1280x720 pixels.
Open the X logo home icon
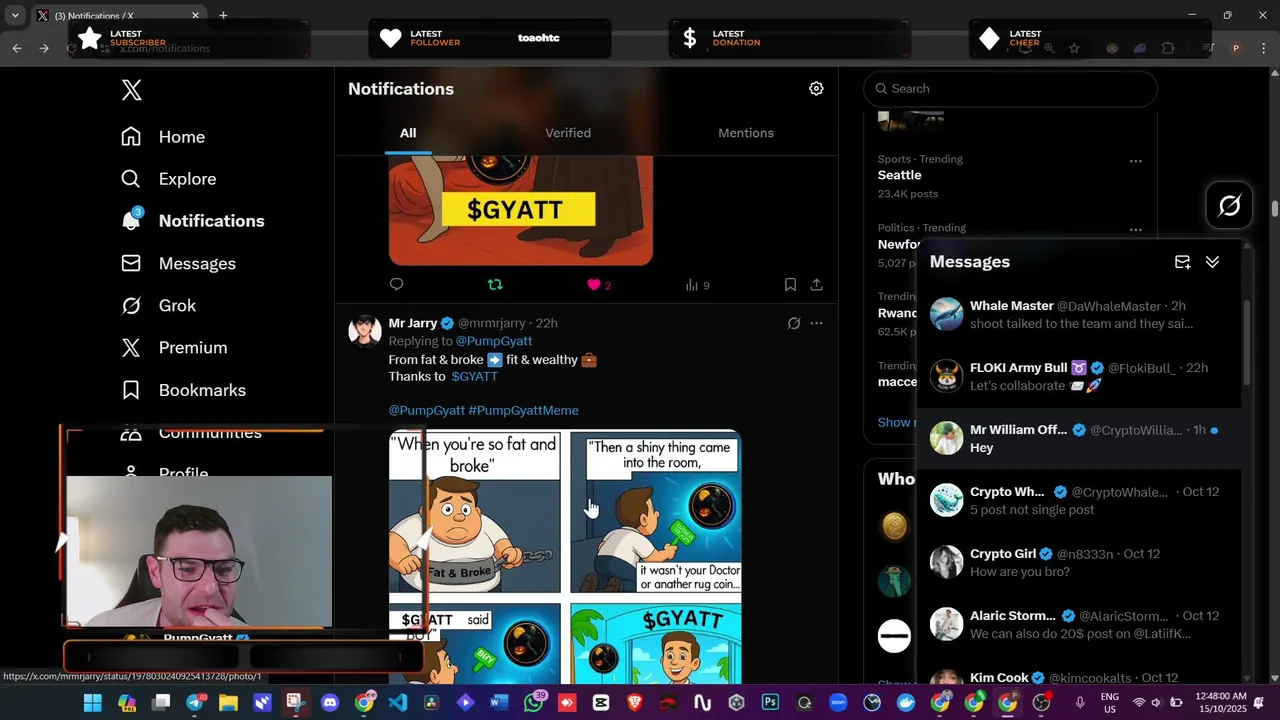pyautogui.click(x=131, y=90)
